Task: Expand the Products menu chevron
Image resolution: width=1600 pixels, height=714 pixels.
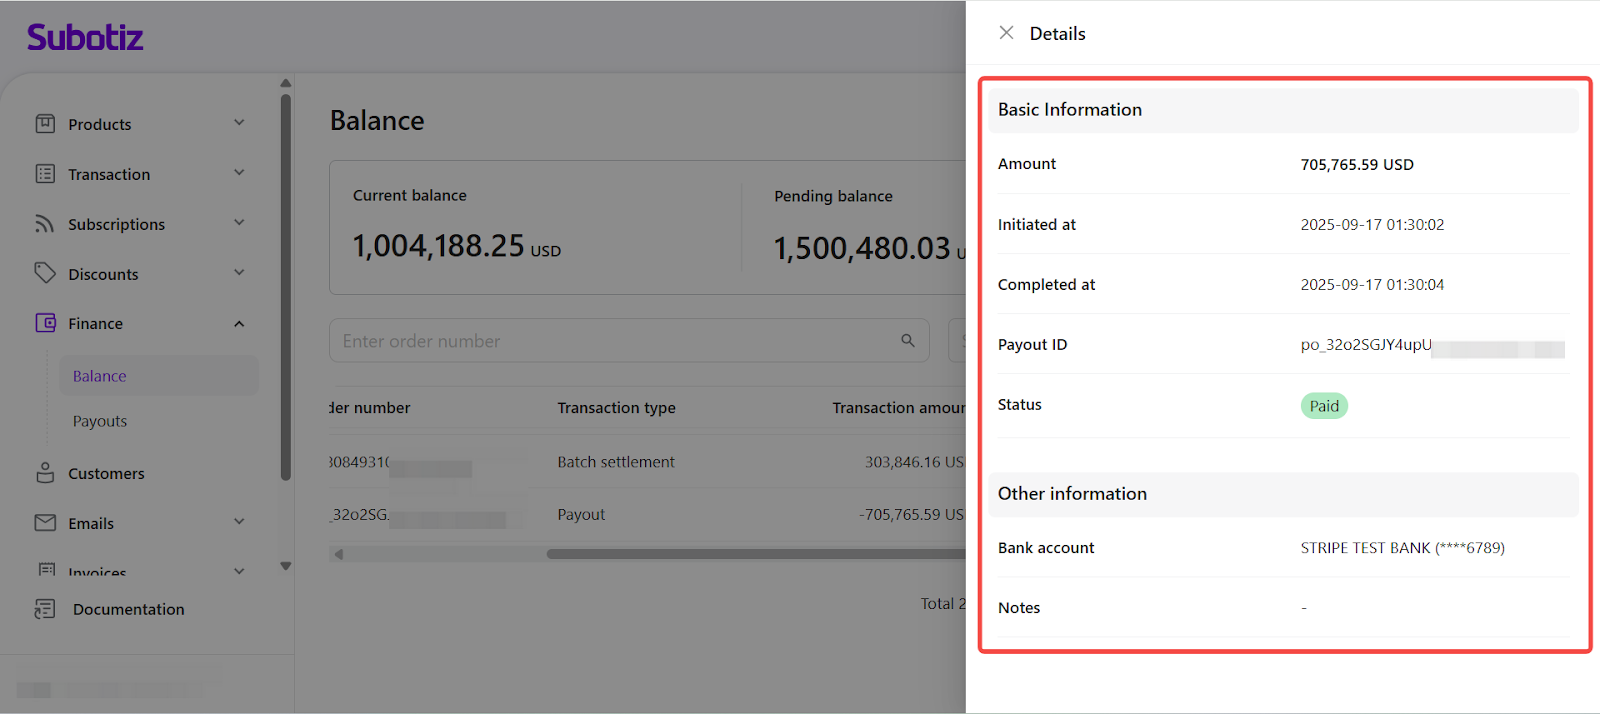Action: coord(239,123)
